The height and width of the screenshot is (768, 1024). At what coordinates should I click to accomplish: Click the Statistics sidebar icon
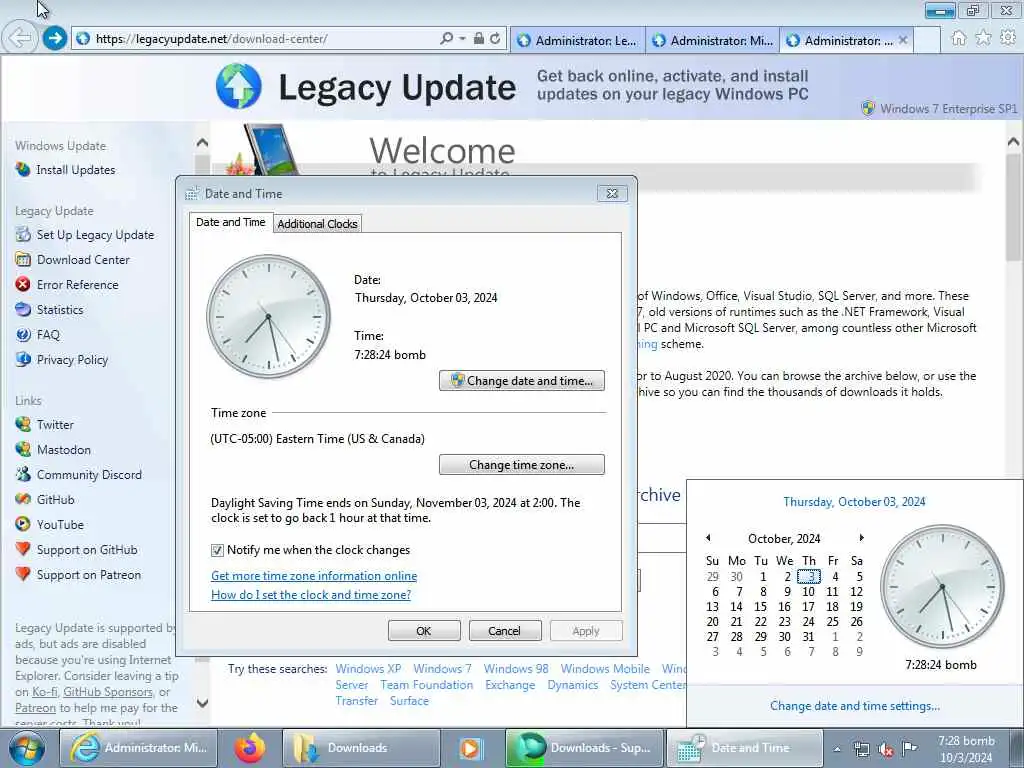pos(23,310)
